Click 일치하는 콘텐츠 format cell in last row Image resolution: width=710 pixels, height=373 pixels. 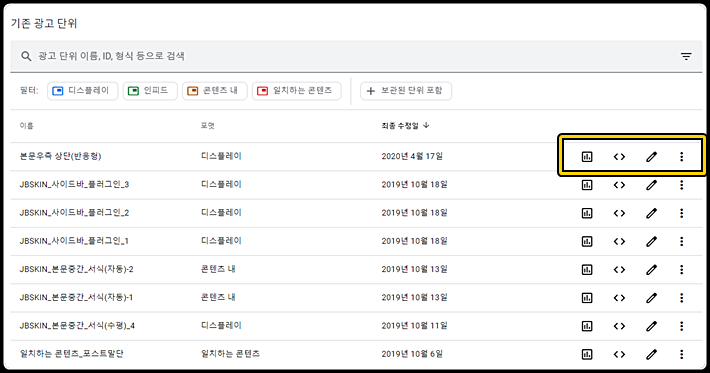[x=230, y=354]
